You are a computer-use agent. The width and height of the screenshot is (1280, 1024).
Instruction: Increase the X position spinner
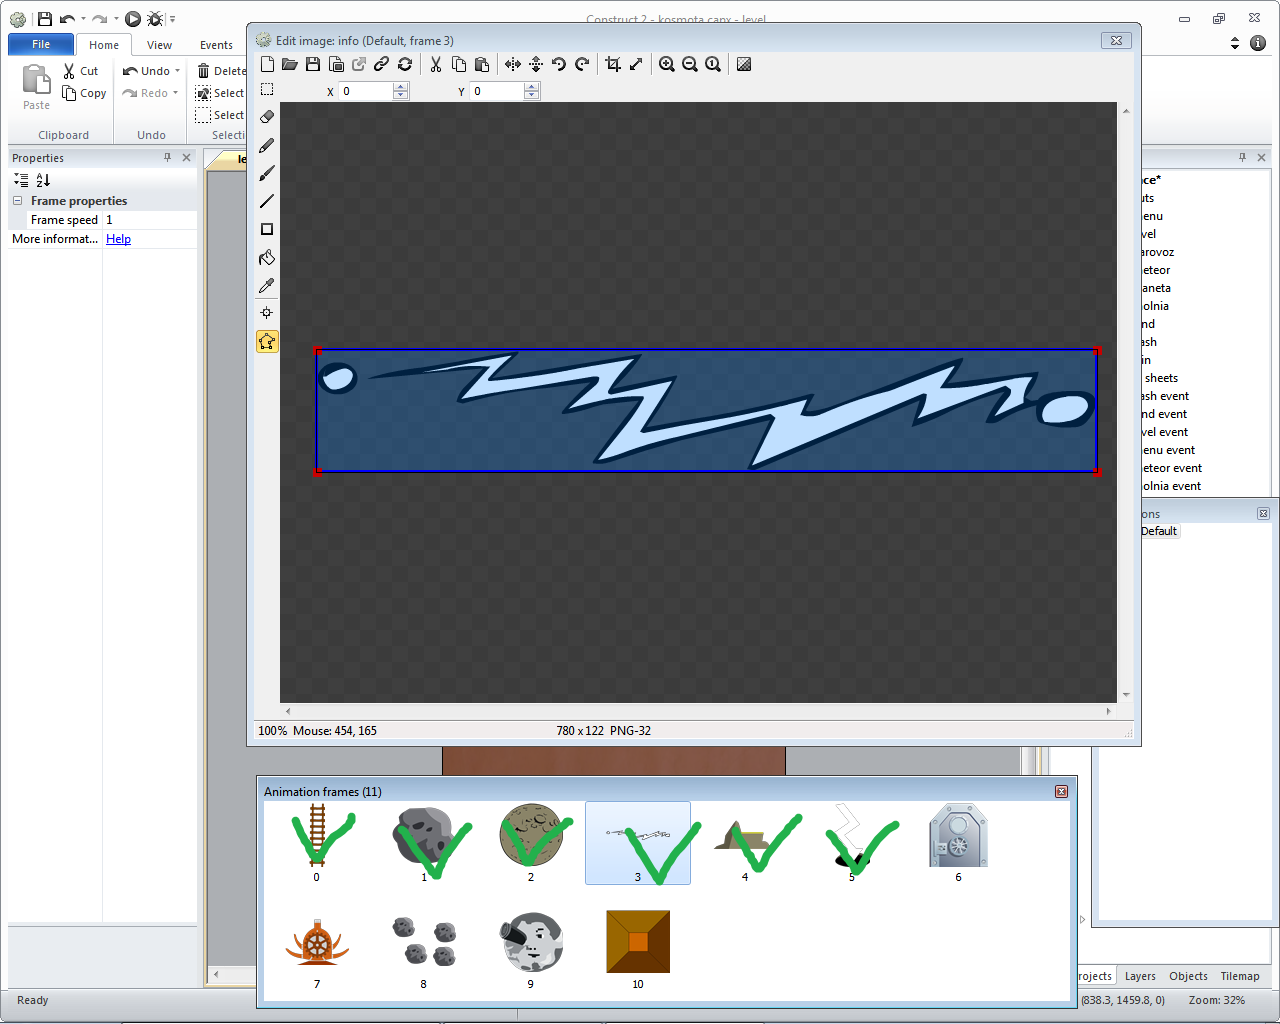pyautogui.click(x=401, y=87)
